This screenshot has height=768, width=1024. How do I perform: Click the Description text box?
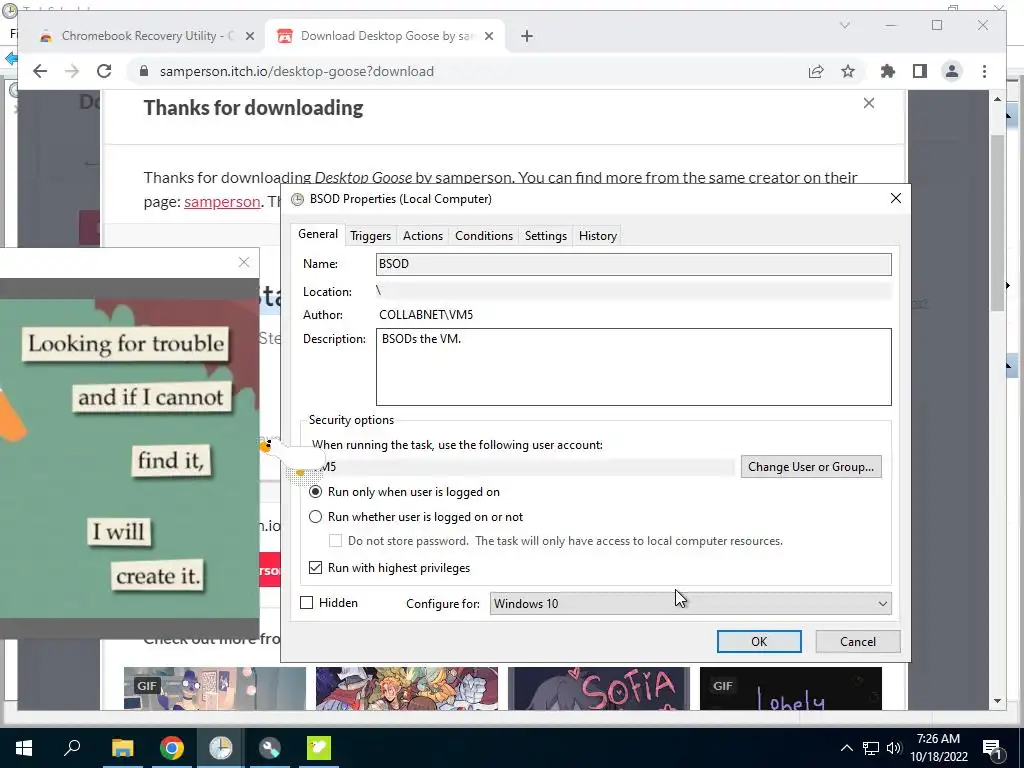tap(633, 367)
